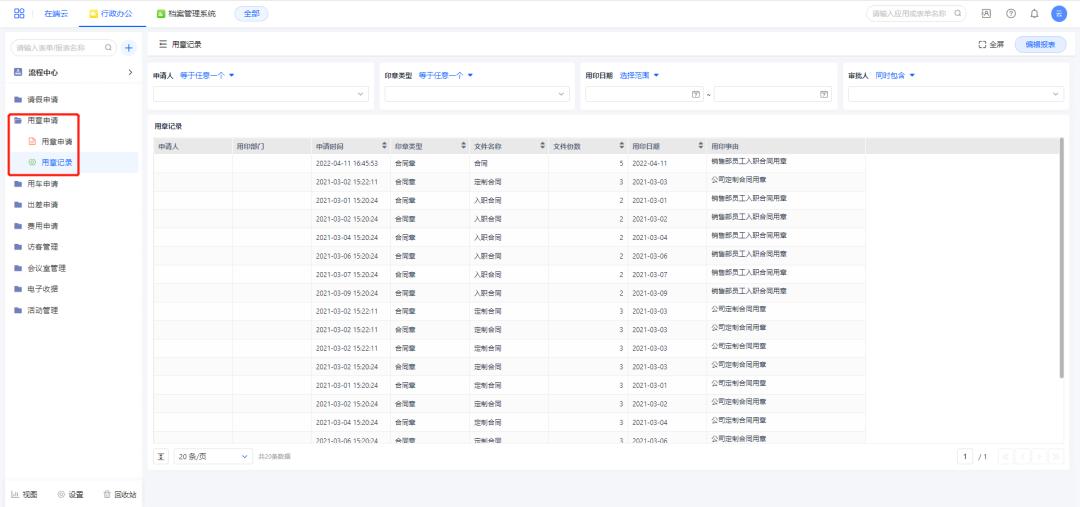
Task: Open 费用申请 folder label
Action: (x=43, y=226)
